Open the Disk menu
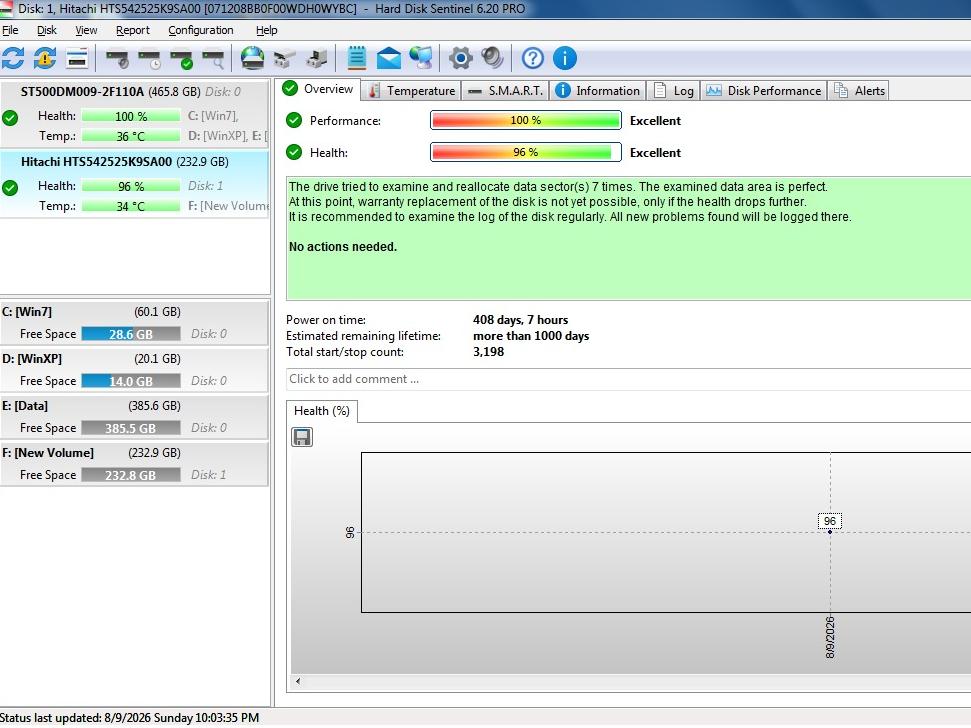Image resolution: width=971 pixels, height=728 pixels. [x=46, y=30]
